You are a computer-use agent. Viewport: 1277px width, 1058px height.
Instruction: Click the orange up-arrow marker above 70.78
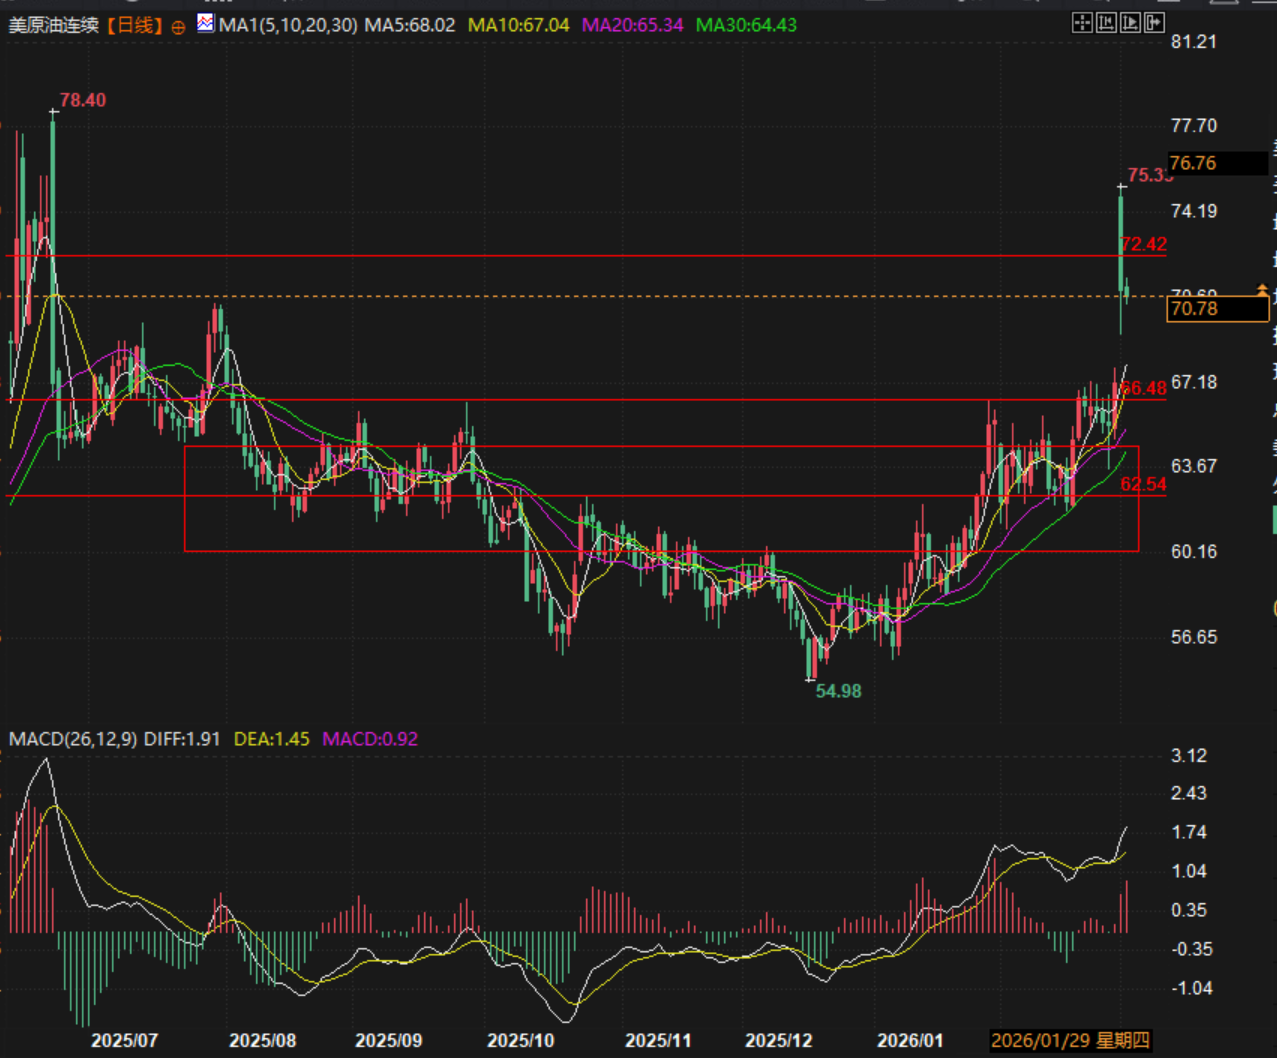click(x=1261, y=291)
